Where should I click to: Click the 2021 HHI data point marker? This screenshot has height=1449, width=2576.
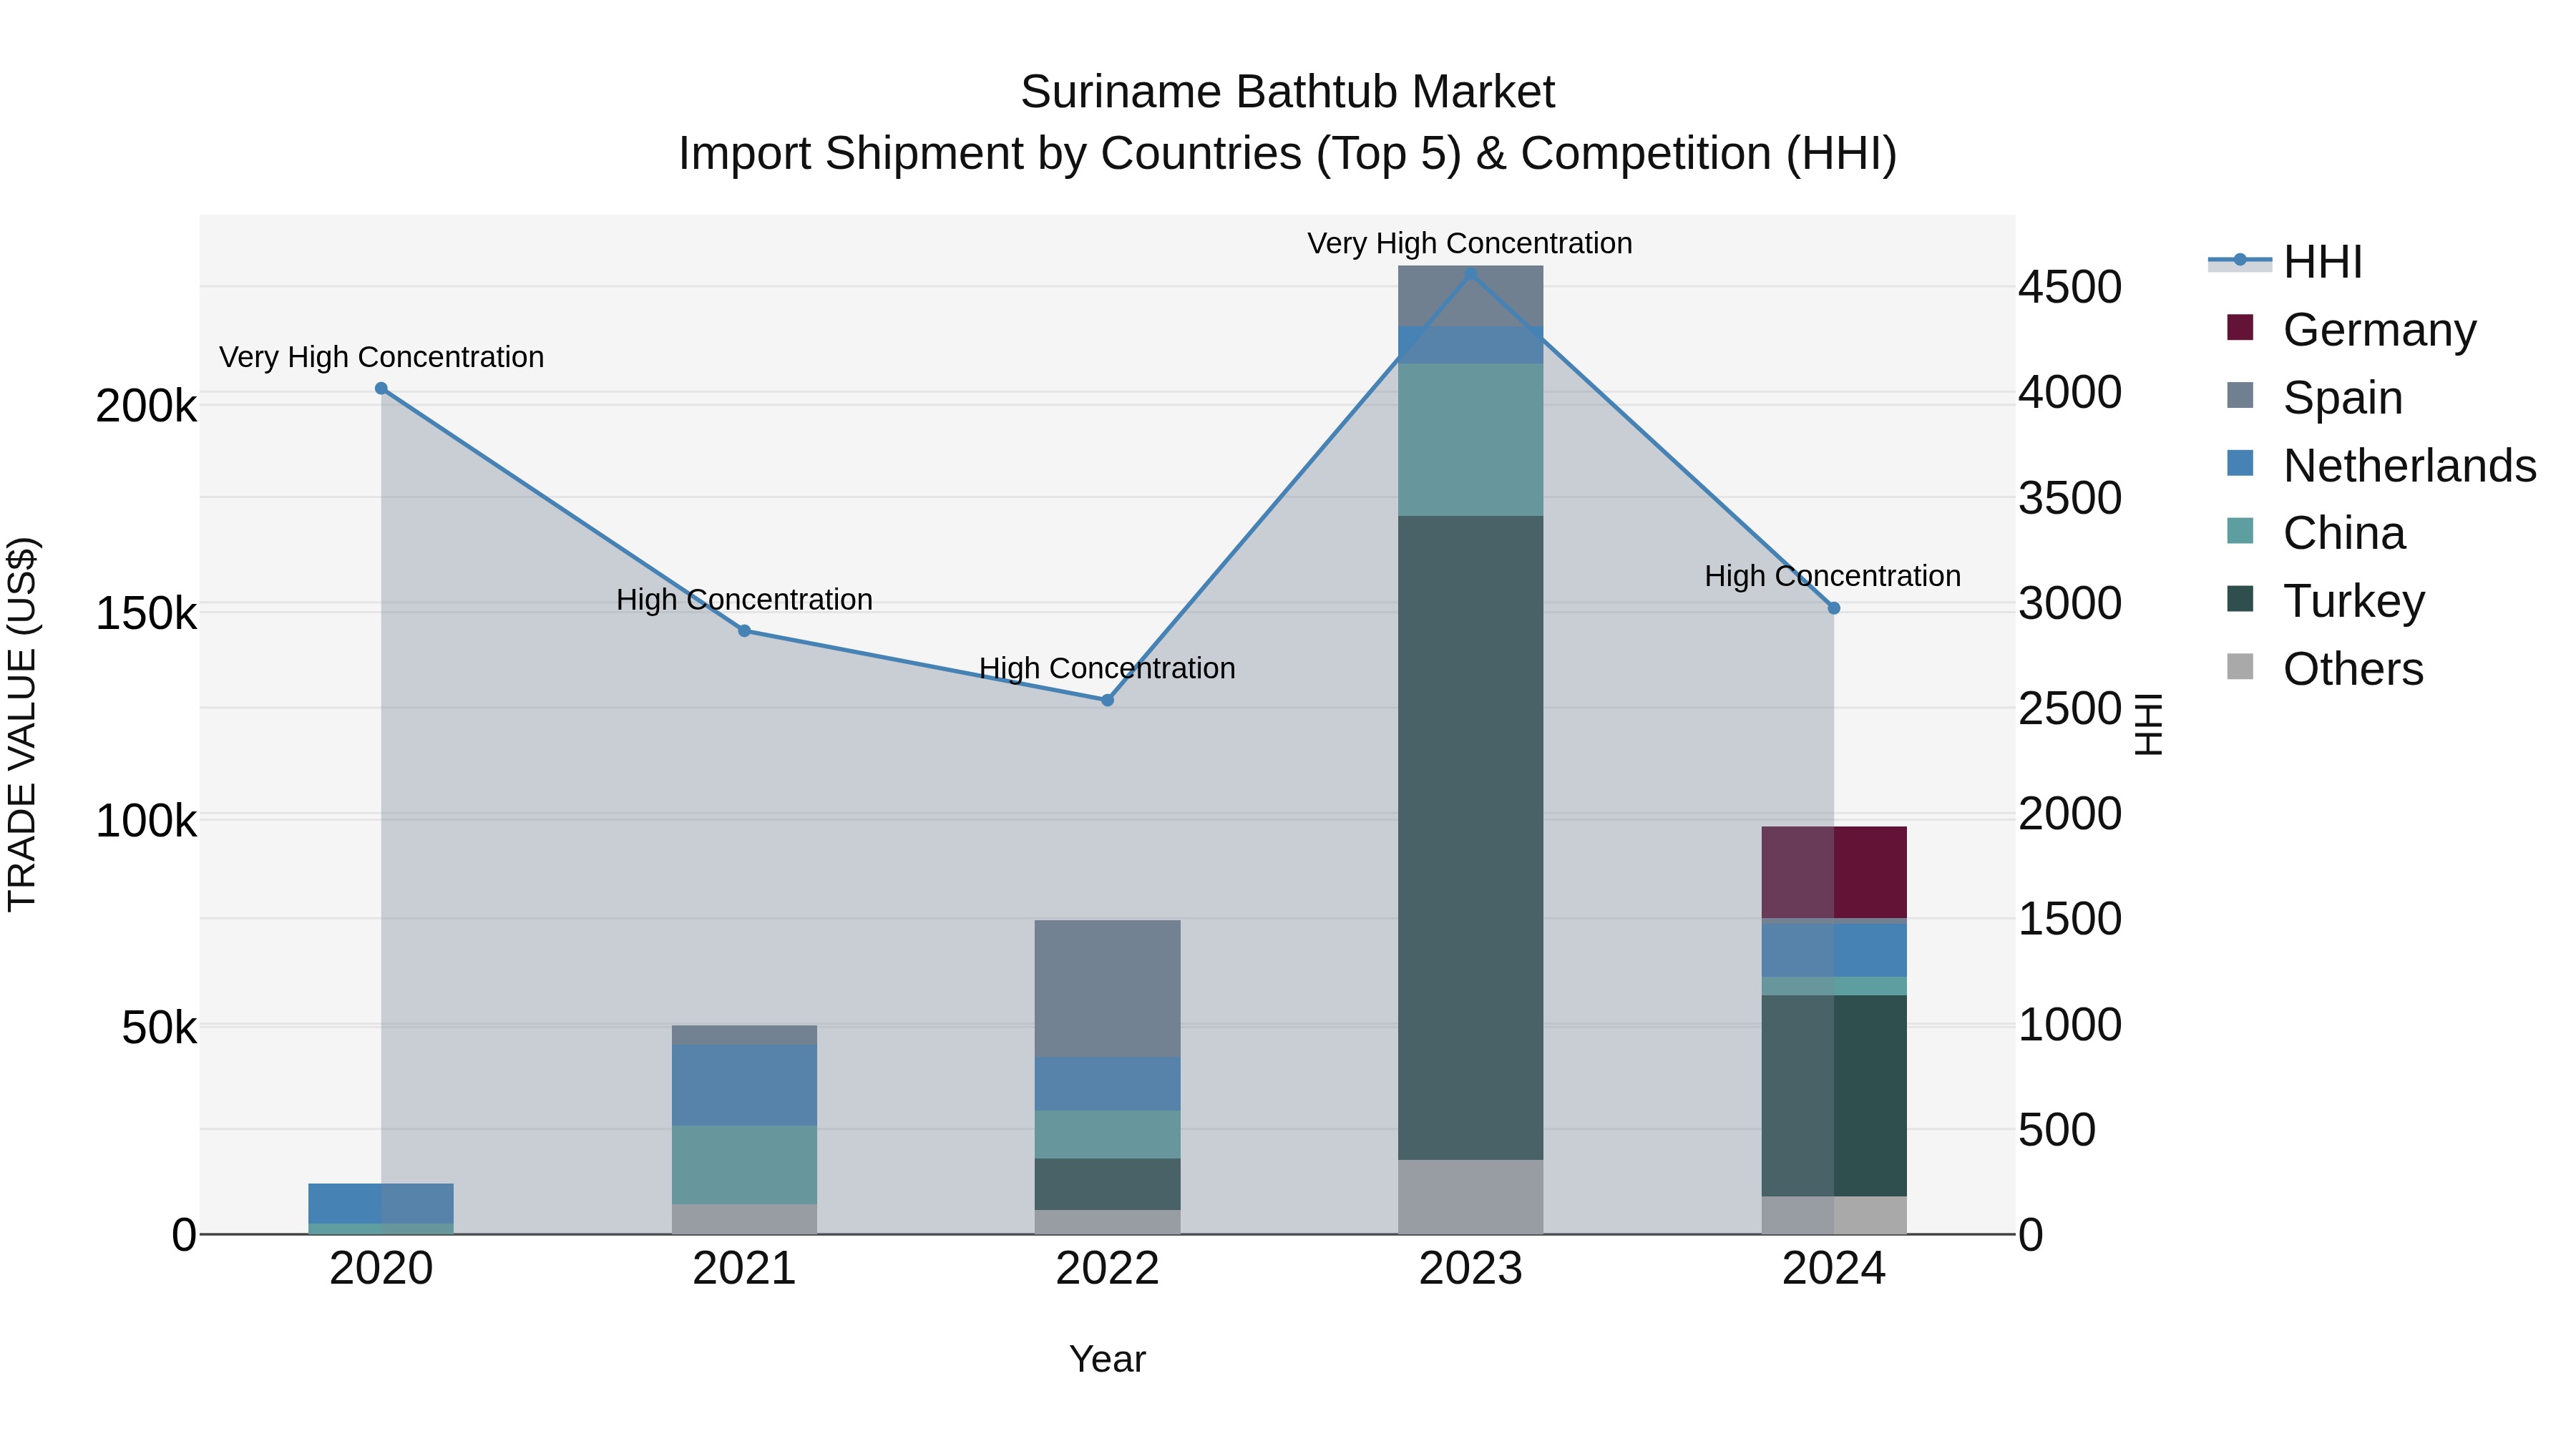(744, 631)
